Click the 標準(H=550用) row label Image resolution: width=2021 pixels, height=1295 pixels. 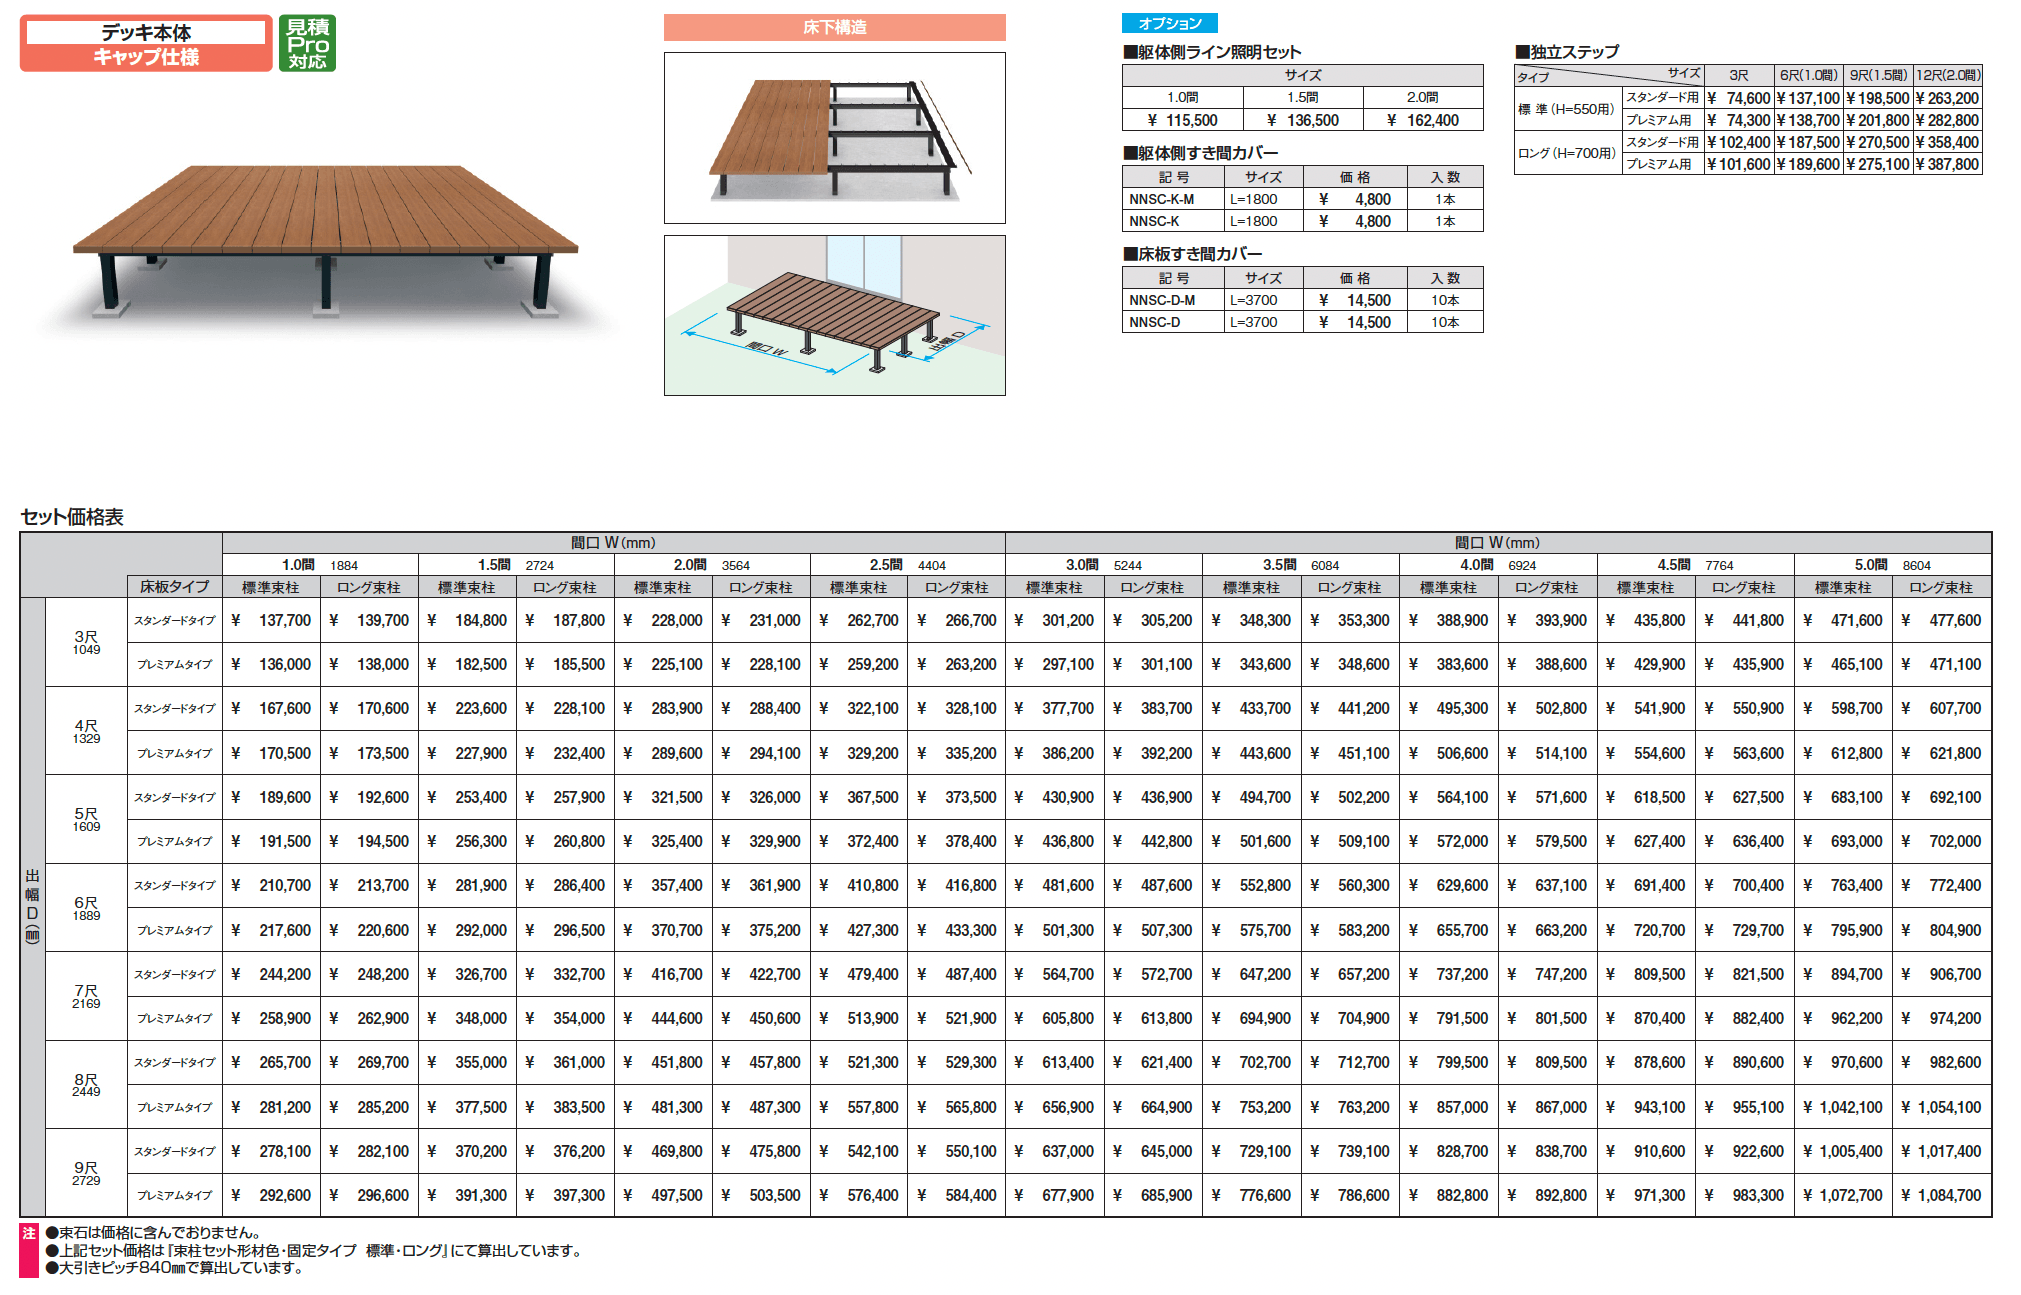[1566, 109]
